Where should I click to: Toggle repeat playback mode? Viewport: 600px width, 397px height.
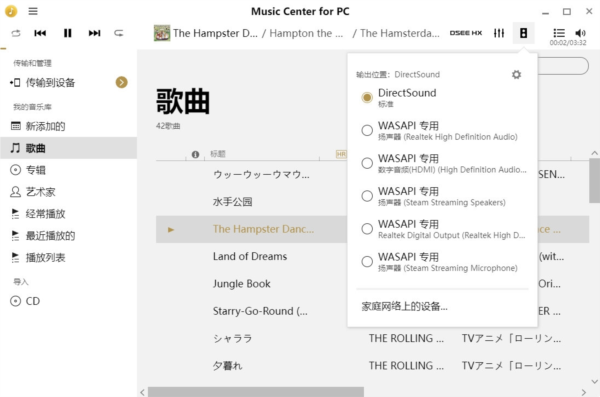pos(119,33)
